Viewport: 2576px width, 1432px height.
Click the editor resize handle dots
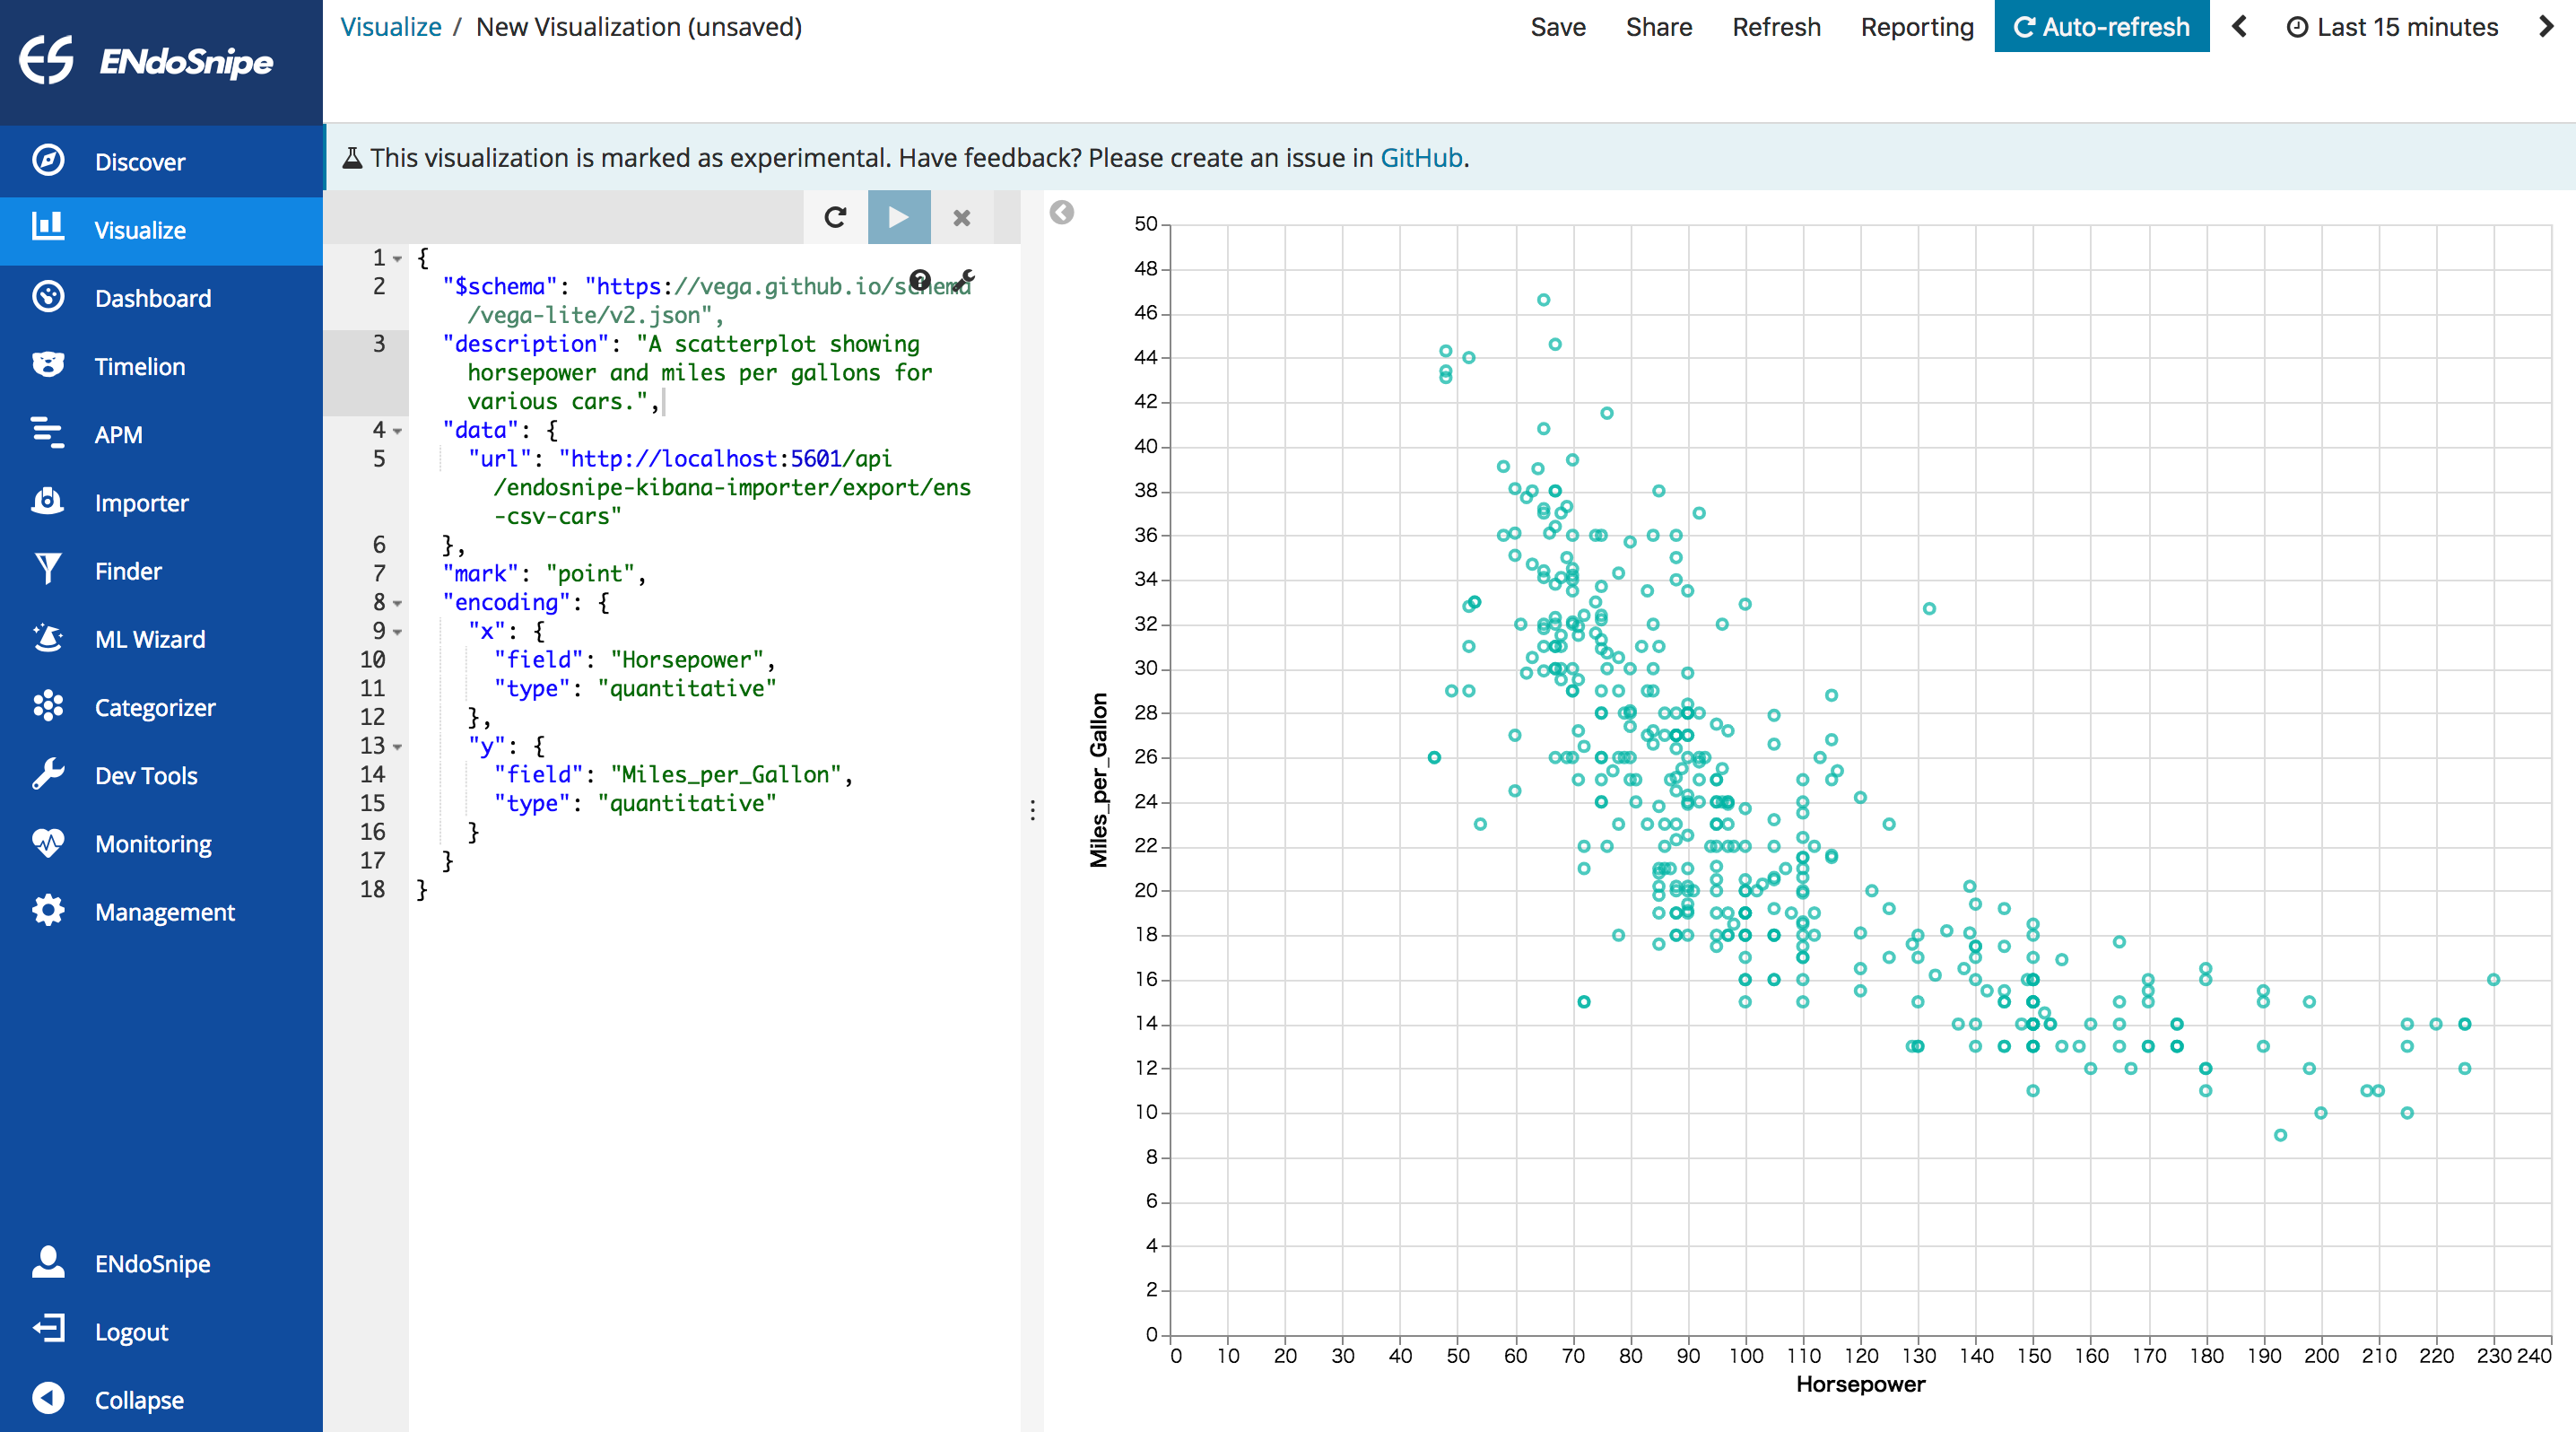pyautogui.click(x=1033, y=809)
